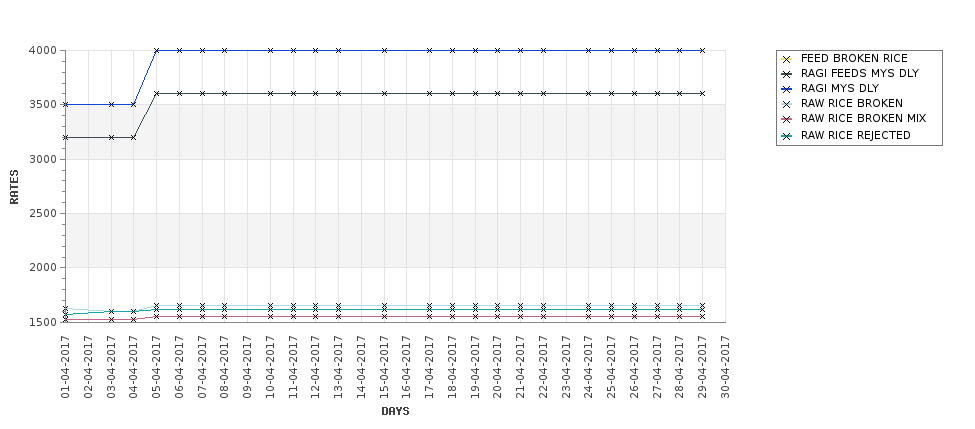
Task: Click the 2500 value on the y-axis
Action: coord(46,214)
